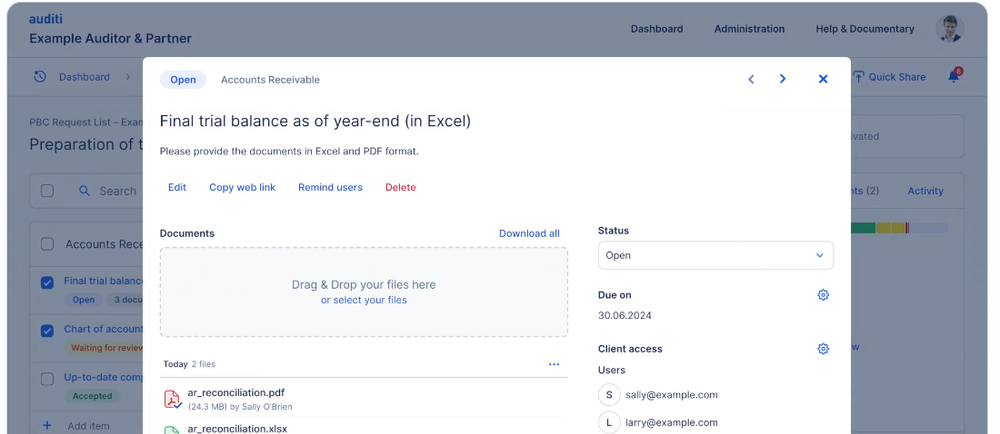1000x434 pixels.
Task: Go to next request with right chevron
Action: [783, 79]
